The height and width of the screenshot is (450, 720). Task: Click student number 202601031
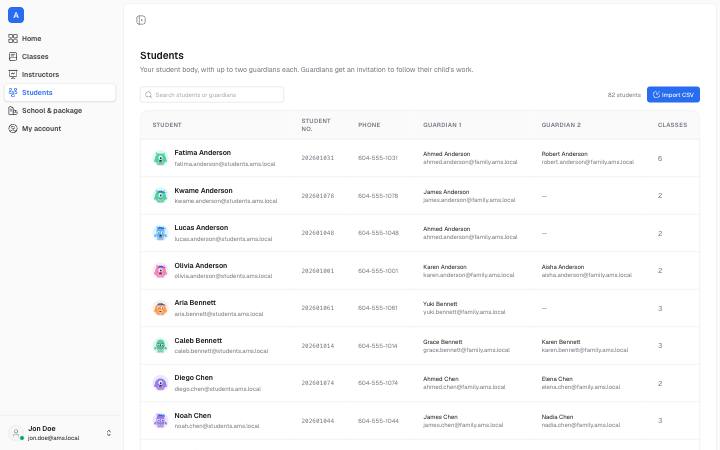click(x=318, y=158)
